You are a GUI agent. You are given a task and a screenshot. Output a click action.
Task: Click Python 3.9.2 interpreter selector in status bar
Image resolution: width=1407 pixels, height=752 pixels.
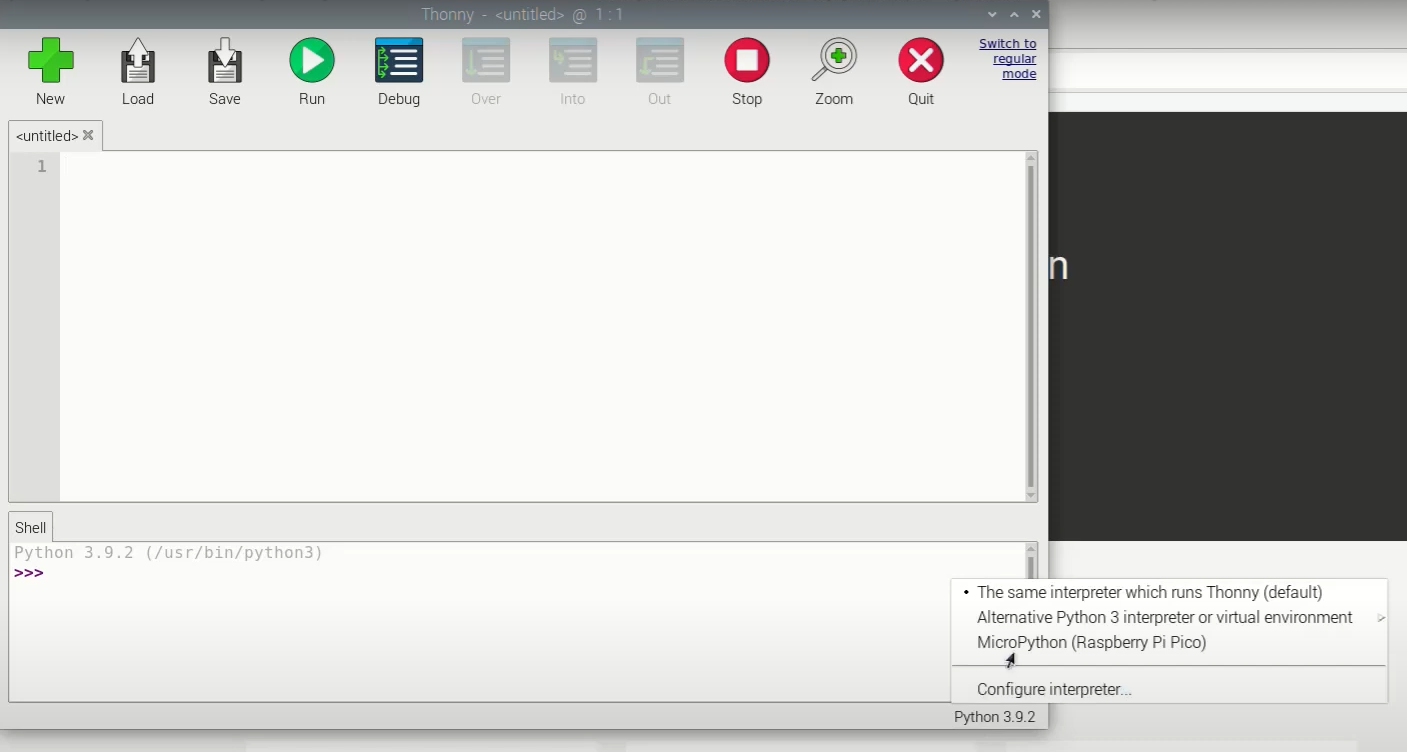pos(994,716)
